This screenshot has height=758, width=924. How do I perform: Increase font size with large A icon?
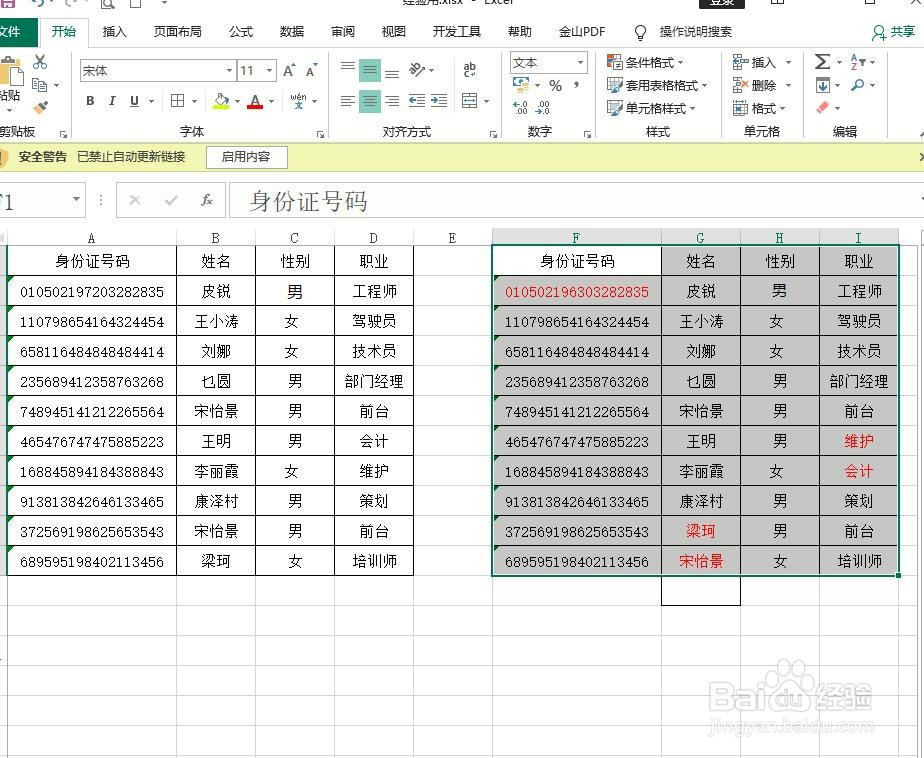(x=289, y=71)
